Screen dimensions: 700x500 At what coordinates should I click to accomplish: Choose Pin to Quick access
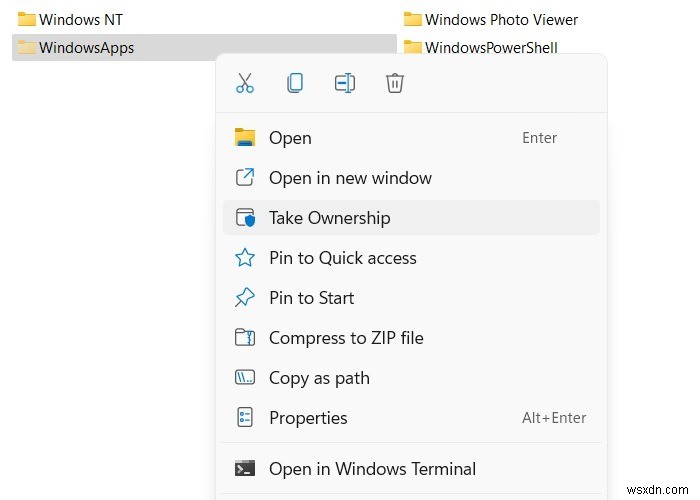point(411,258)
